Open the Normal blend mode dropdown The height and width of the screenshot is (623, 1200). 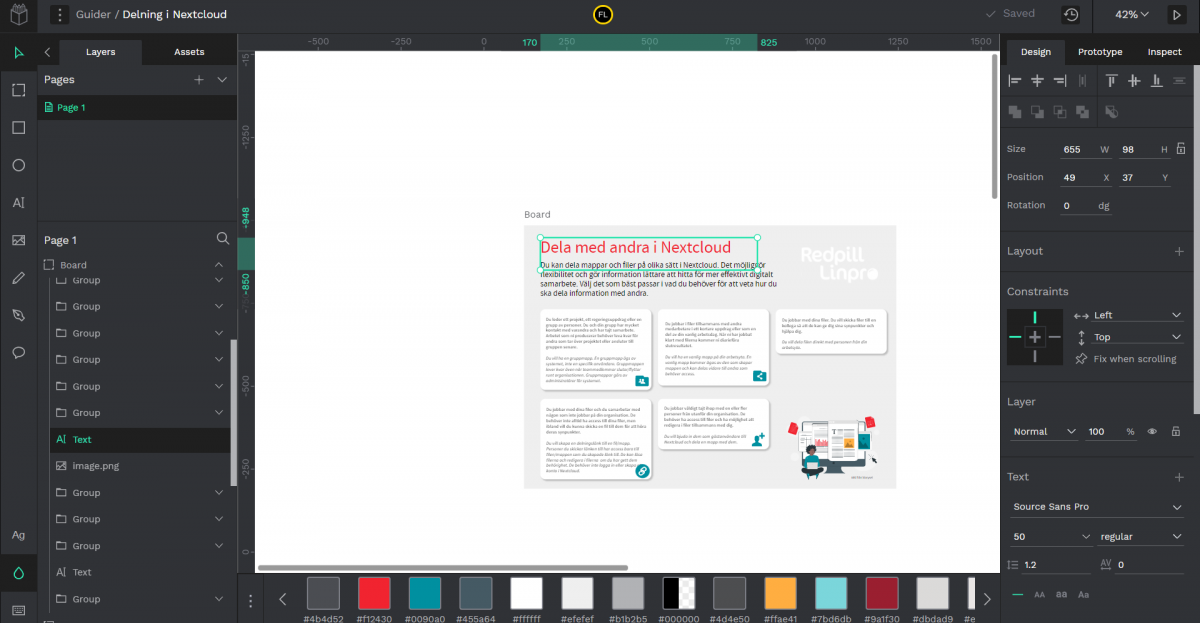coord(1044,431)
